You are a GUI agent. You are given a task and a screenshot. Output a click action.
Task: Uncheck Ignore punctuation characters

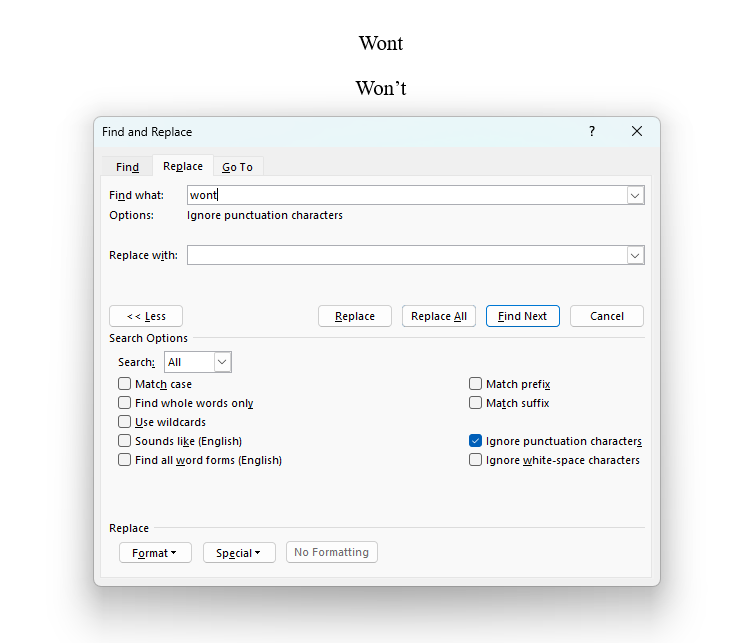(476, 441)
